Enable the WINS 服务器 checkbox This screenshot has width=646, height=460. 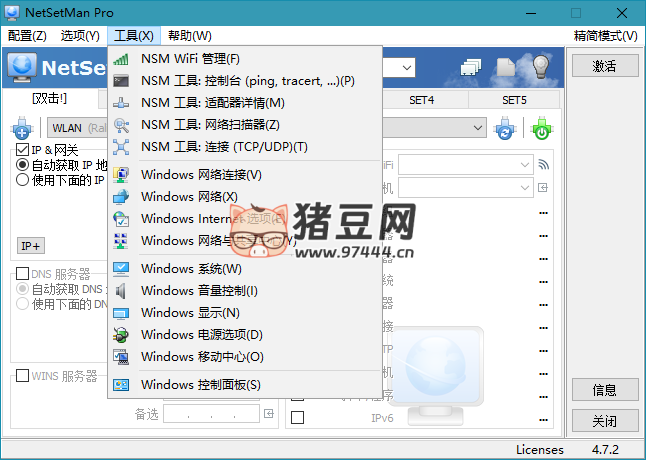tap(22, 377)
